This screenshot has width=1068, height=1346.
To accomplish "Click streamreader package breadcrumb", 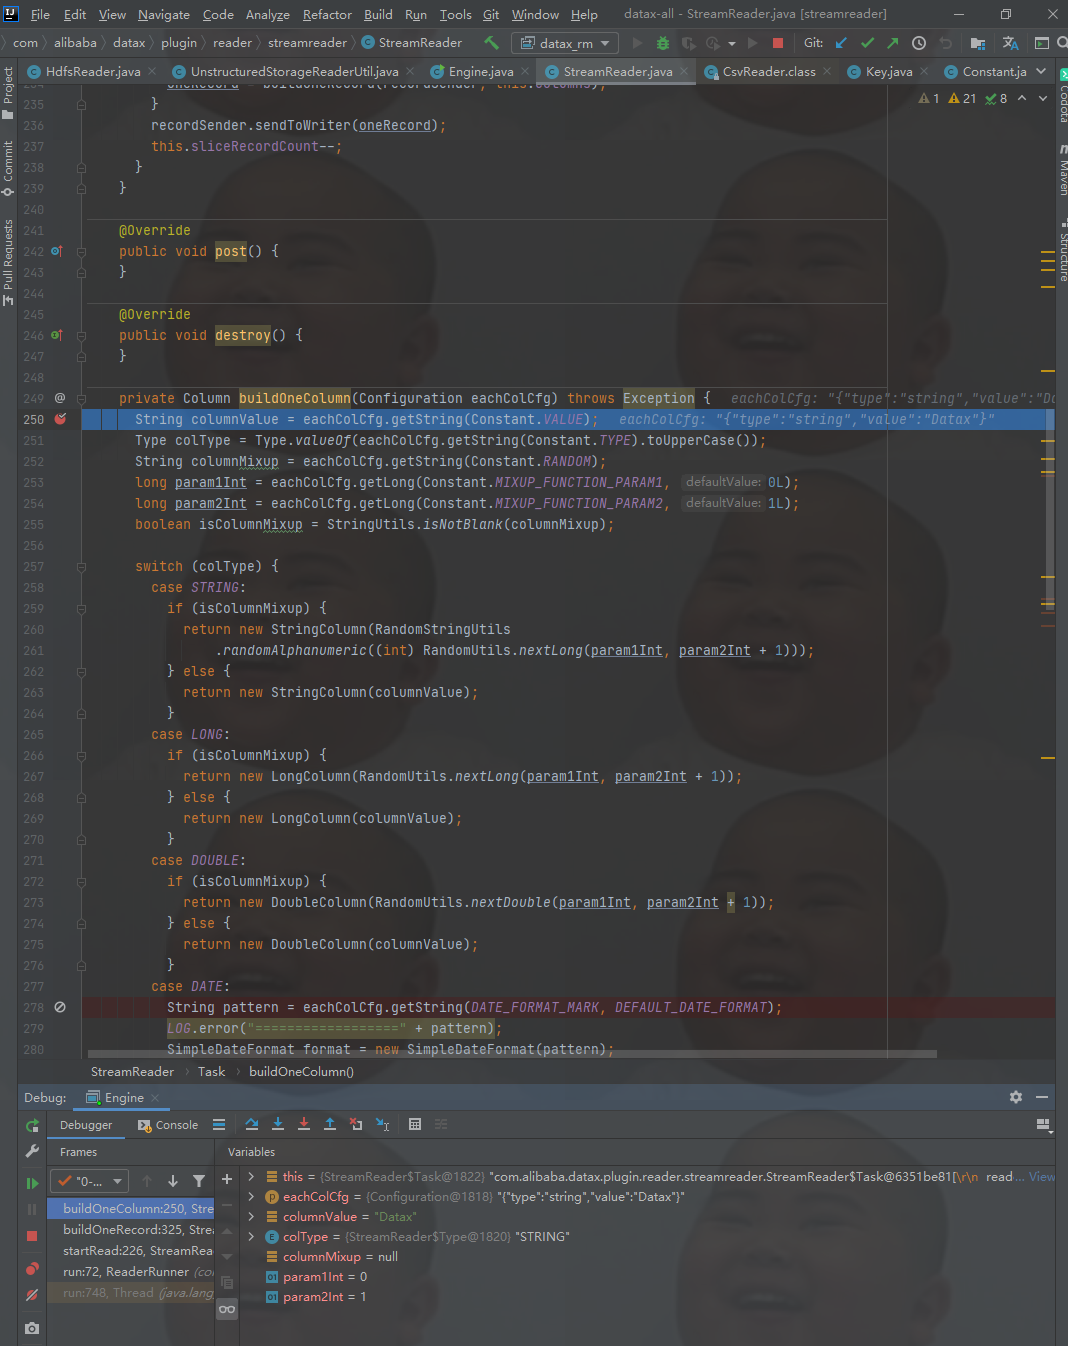I will (x=307, y=43).
